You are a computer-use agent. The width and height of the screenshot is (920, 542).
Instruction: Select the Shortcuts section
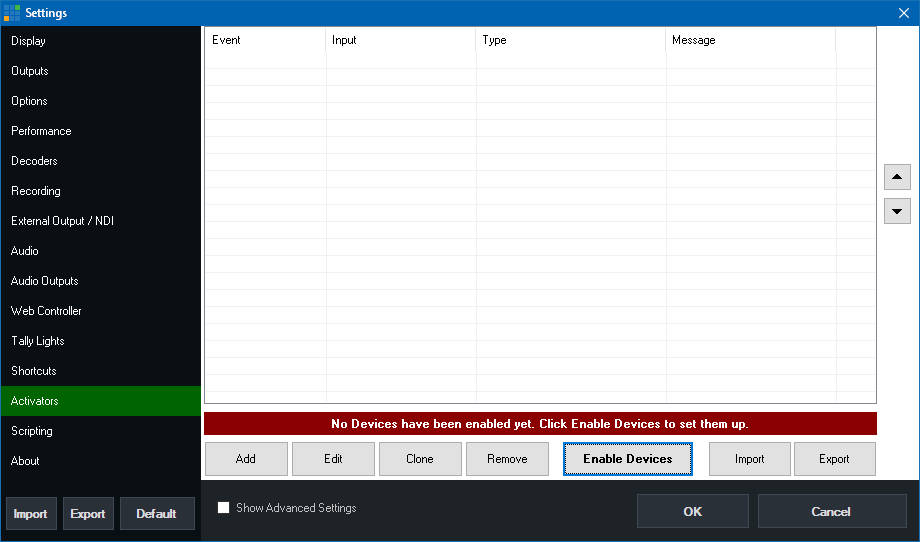pyautogui.click(x=34, y=371)
